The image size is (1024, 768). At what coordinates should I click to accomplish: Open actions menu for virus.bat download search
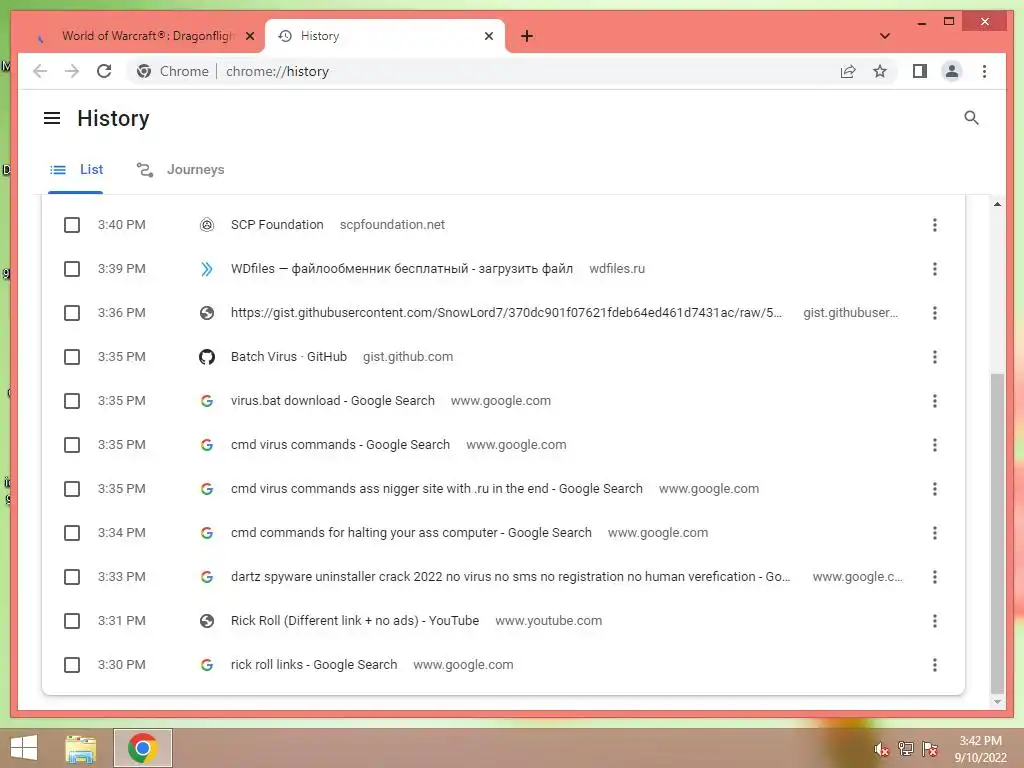click(935, 401)
